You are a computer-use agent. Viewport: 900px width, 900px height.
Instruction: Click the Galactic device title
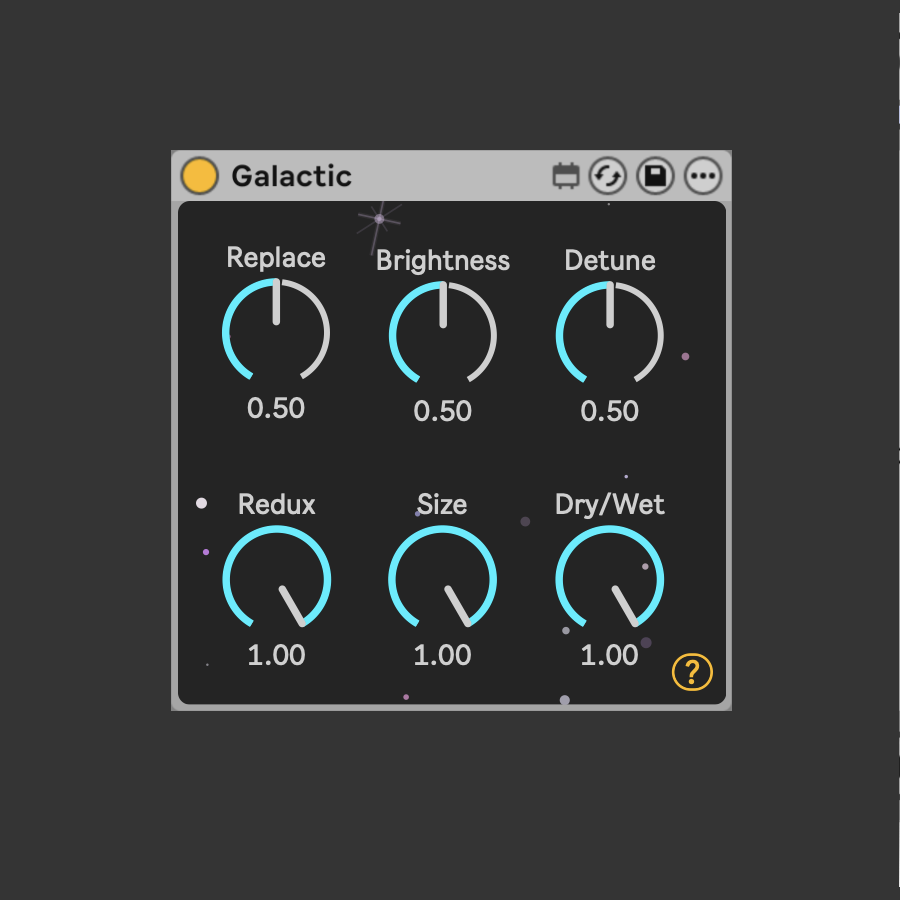click(291, 176)
